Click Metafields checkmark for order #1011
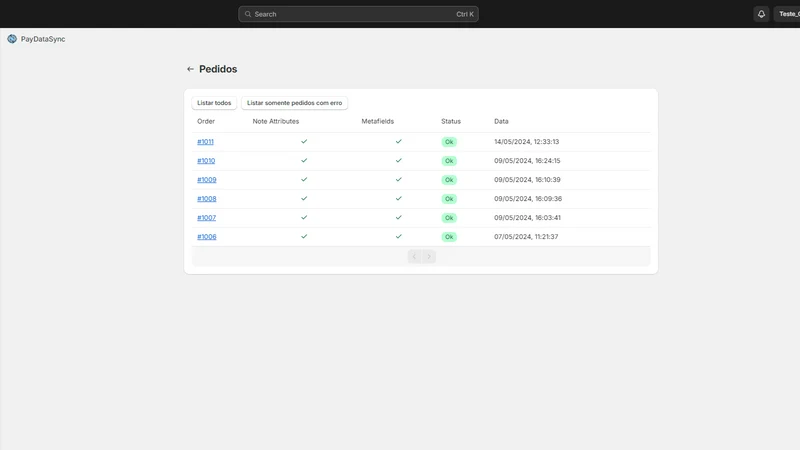 point(398,141)
